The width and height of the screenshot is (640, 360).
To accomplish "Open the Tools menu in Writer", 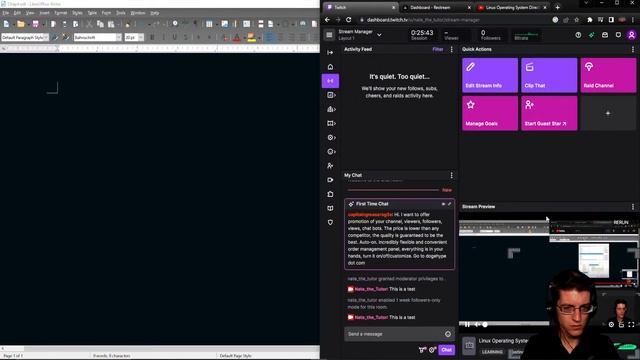I will (120, 13).
